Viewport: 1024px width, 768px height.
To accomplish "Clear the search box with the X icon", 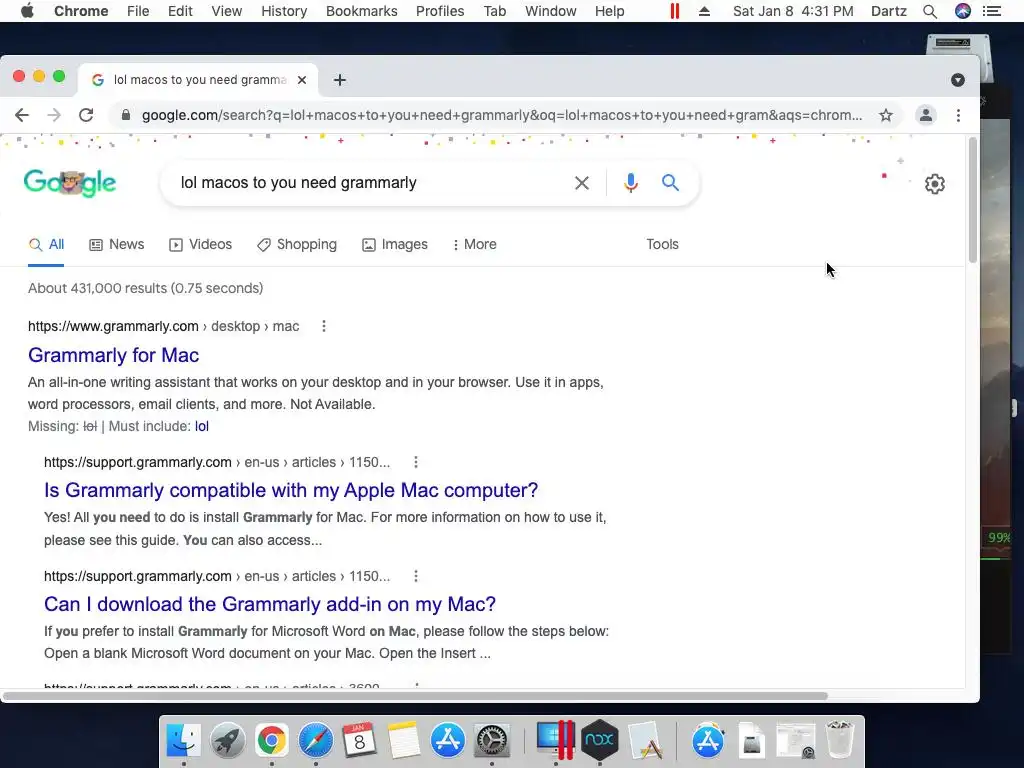I will [581, 183].
